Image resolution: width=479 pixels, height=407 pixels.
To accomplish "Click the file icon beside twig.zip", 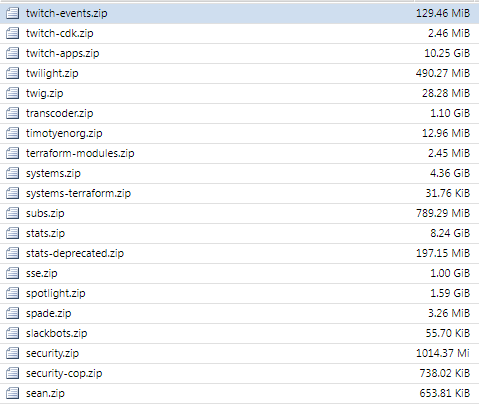I will (x=12, y=93).
